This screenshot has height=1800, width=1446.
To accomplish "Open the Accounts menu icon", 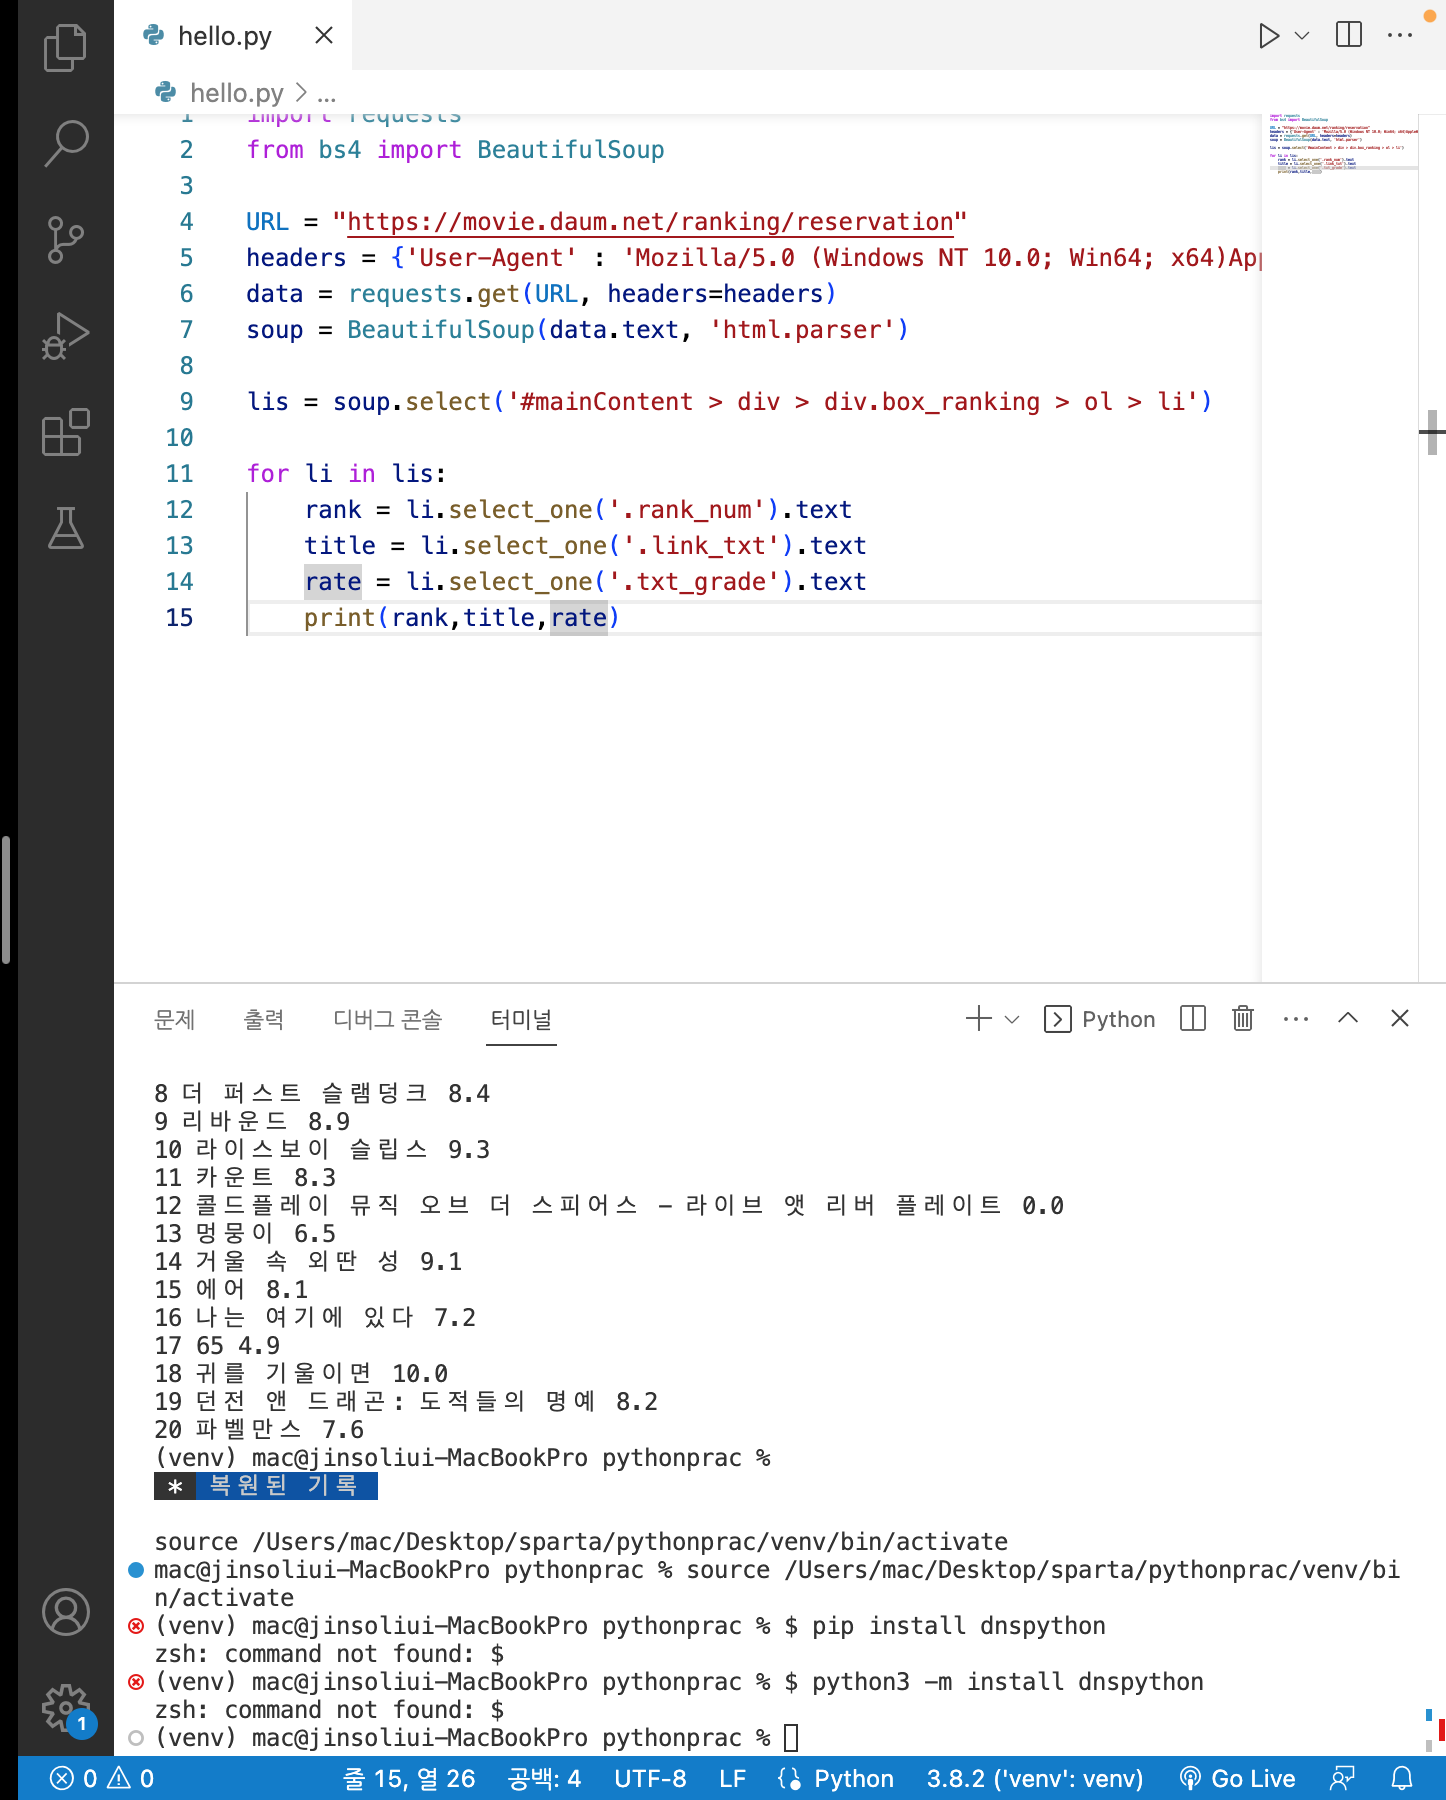I will (x=66, y=1612).
